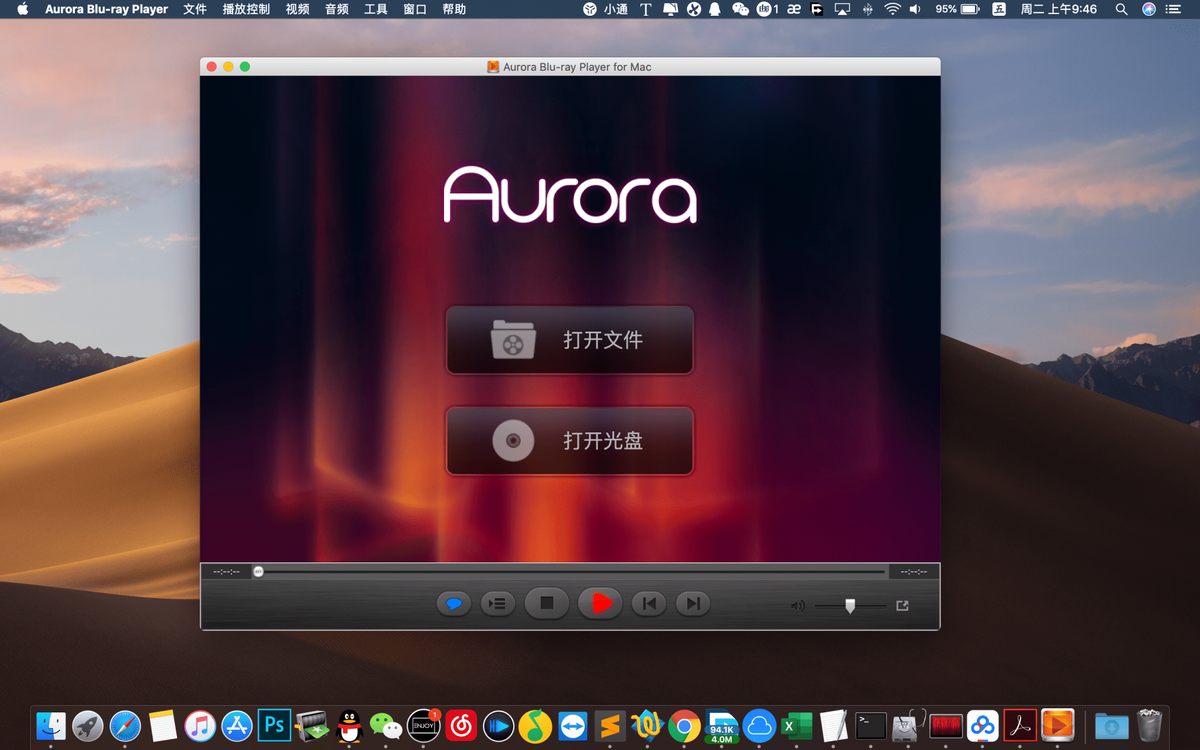Open QQ penguin icon in Dock
This screenshot has width=1200, height=750.
click(349, 724)
